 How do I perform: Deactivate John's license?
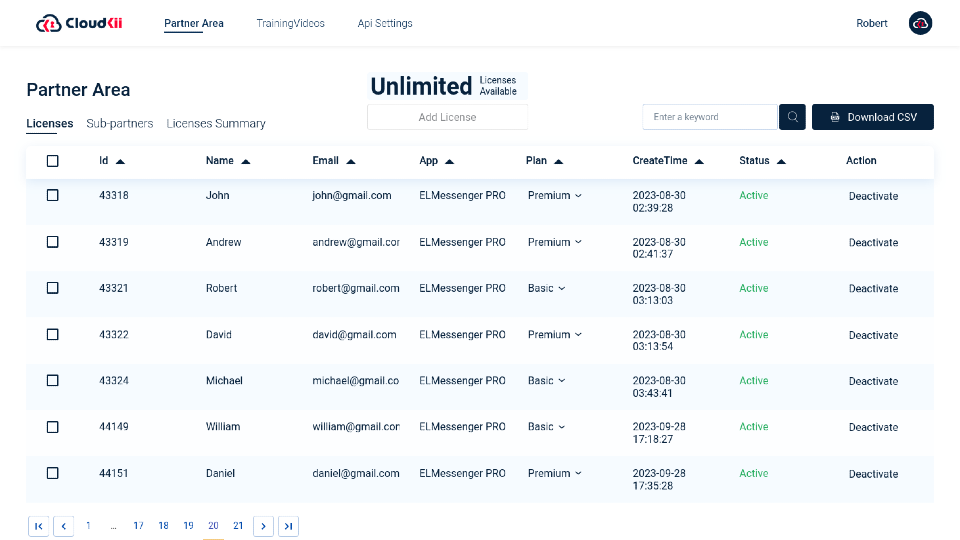coord(873,196)
